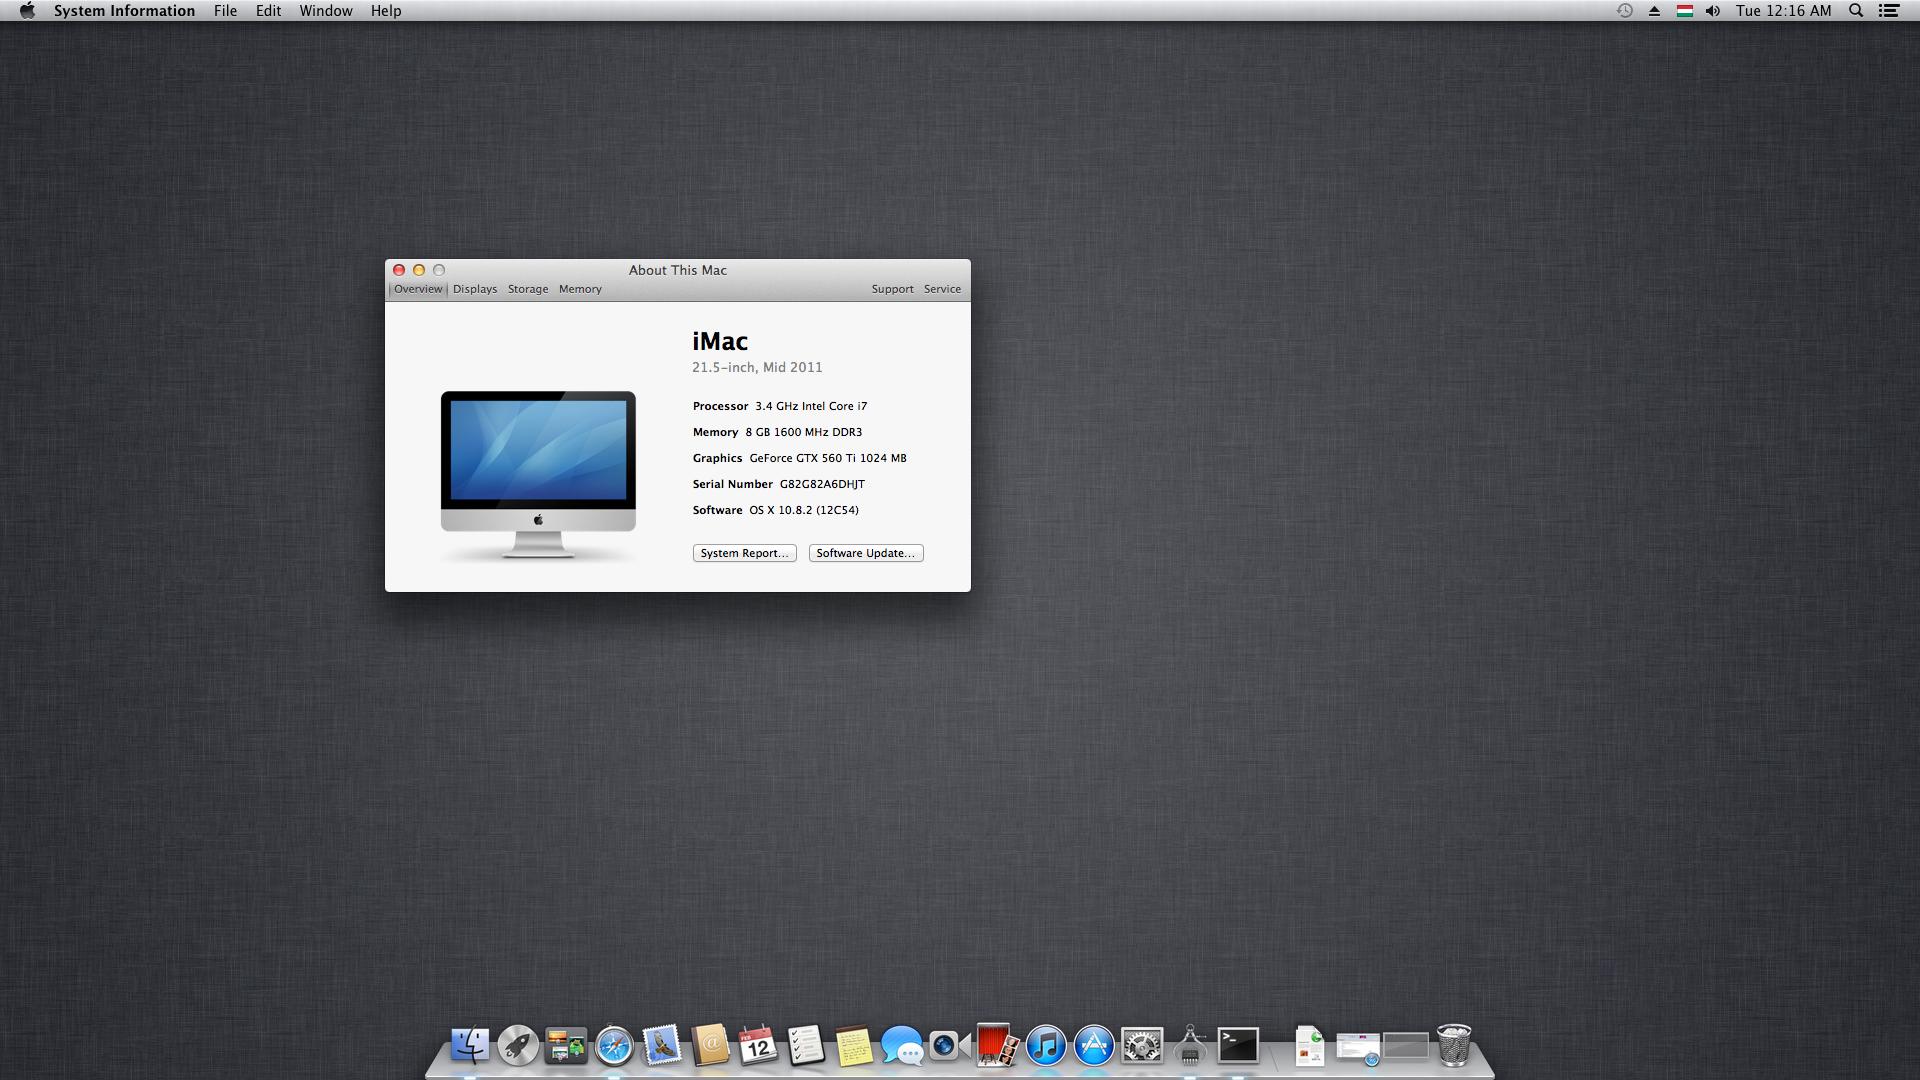1920x1080 pixels.
Task: Click System Information chip icon in dock
Action: 1190,1046
